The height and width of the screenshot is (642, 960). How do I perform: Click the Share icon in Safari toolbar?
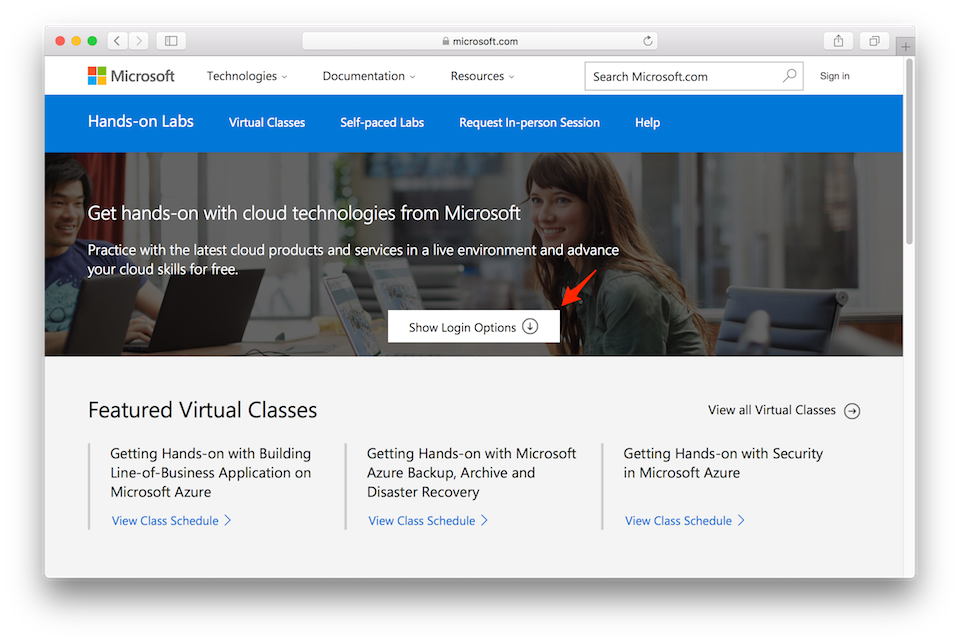click(838, 40)
